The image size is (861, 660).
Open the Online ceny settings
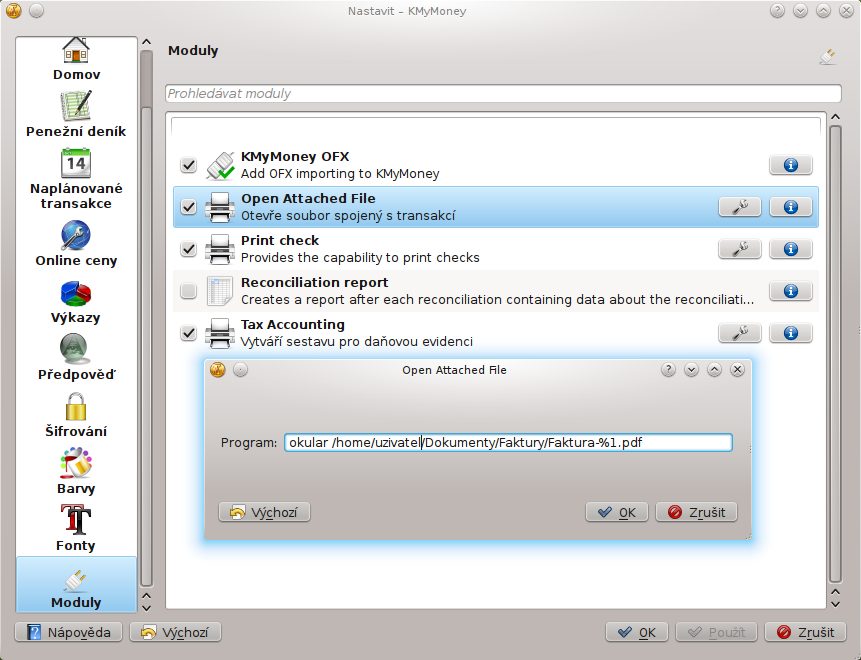tap(76, 244)
